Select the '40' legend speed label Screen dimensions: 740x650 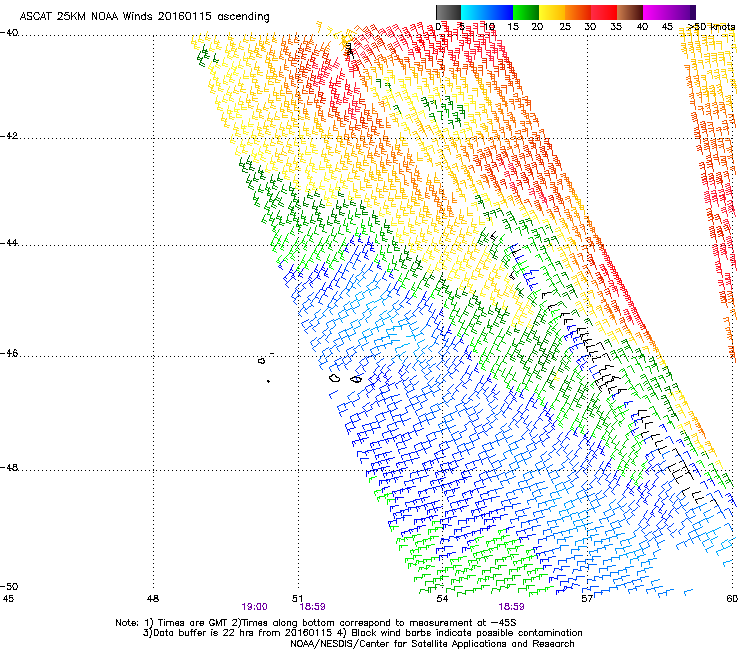tap(642, 27)
